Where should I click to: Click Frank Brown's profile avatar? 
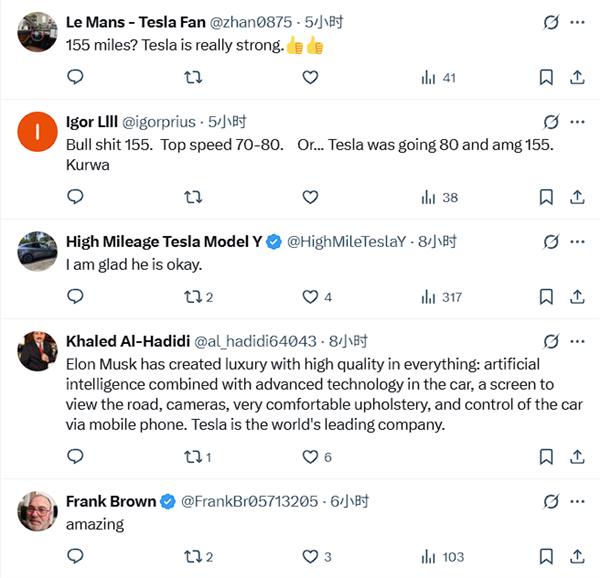click(x=38, y=511)
